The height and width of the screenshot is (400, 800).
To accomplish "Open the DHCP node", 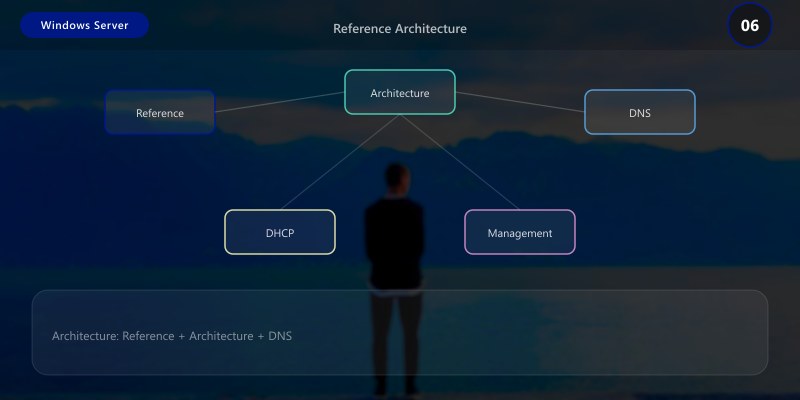I will (280, 232).
